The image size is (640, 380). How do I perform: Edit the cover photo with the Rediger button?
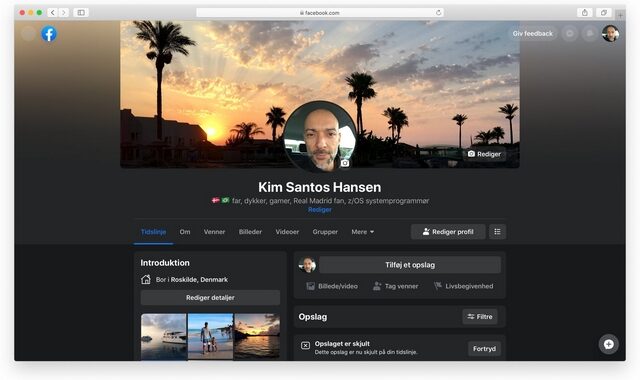point(484,154)
